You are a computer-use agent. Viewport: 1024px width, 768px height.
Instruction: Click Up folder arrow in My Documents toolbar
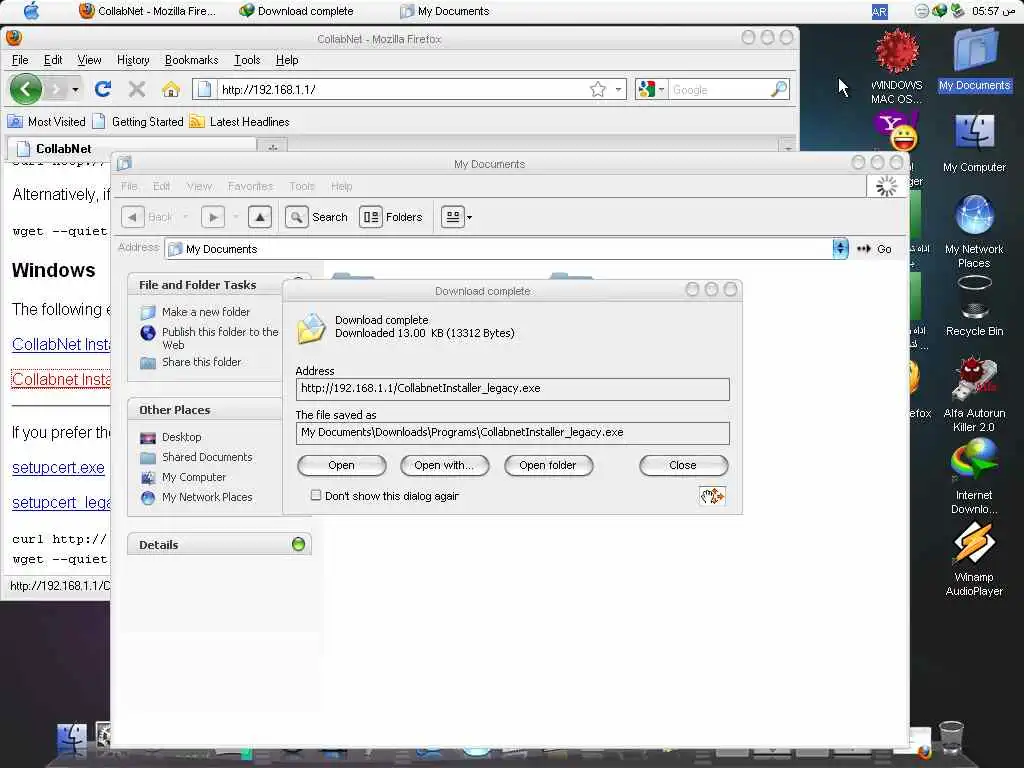pos(260,217)
